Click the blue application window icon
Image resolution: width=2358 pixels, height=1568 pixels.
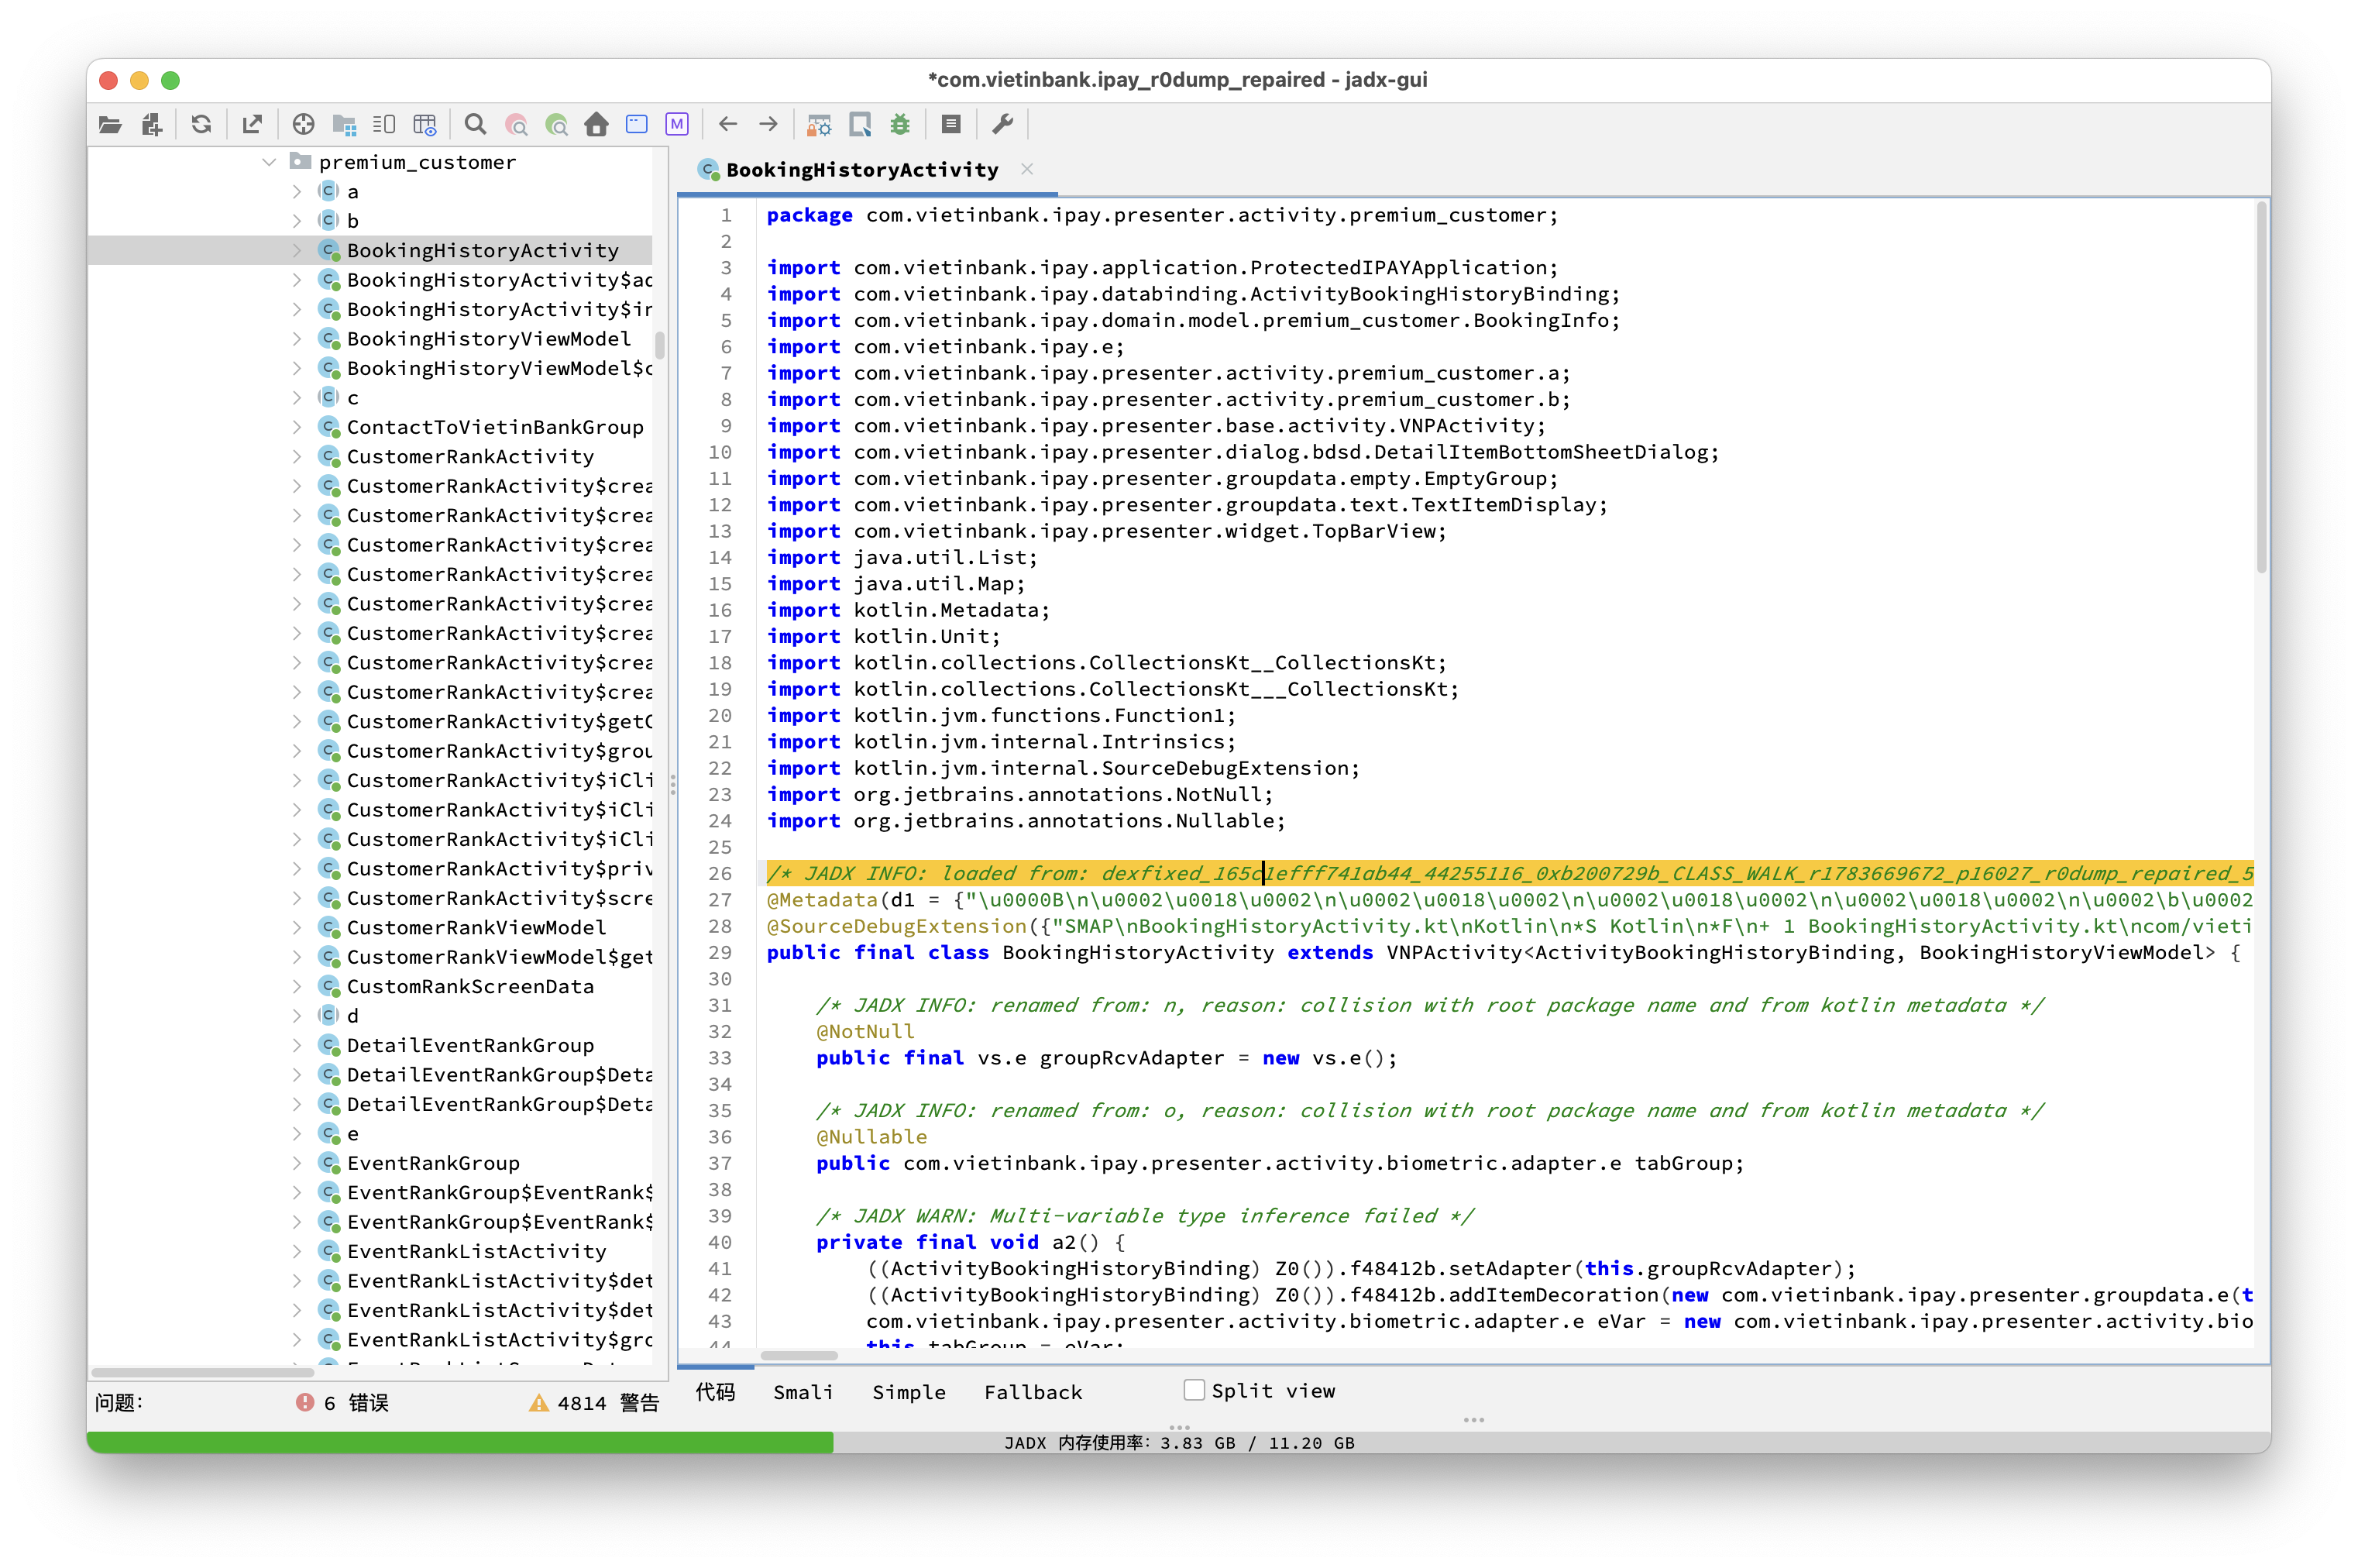pyautogui.click(x=637, y=125)
